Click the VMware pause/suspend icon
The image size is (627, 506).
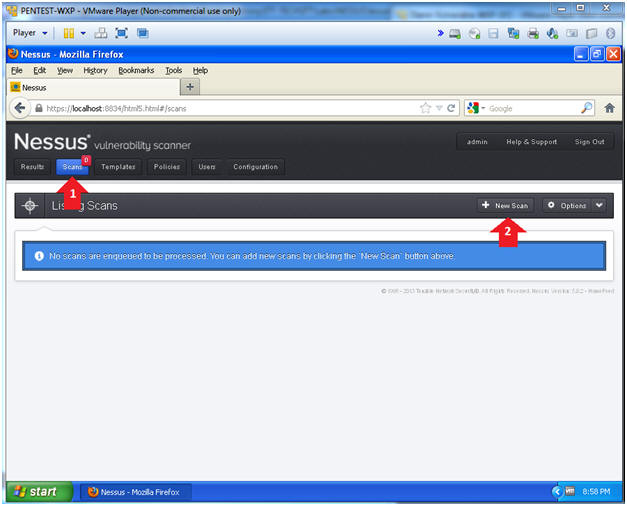coord(69,33)
